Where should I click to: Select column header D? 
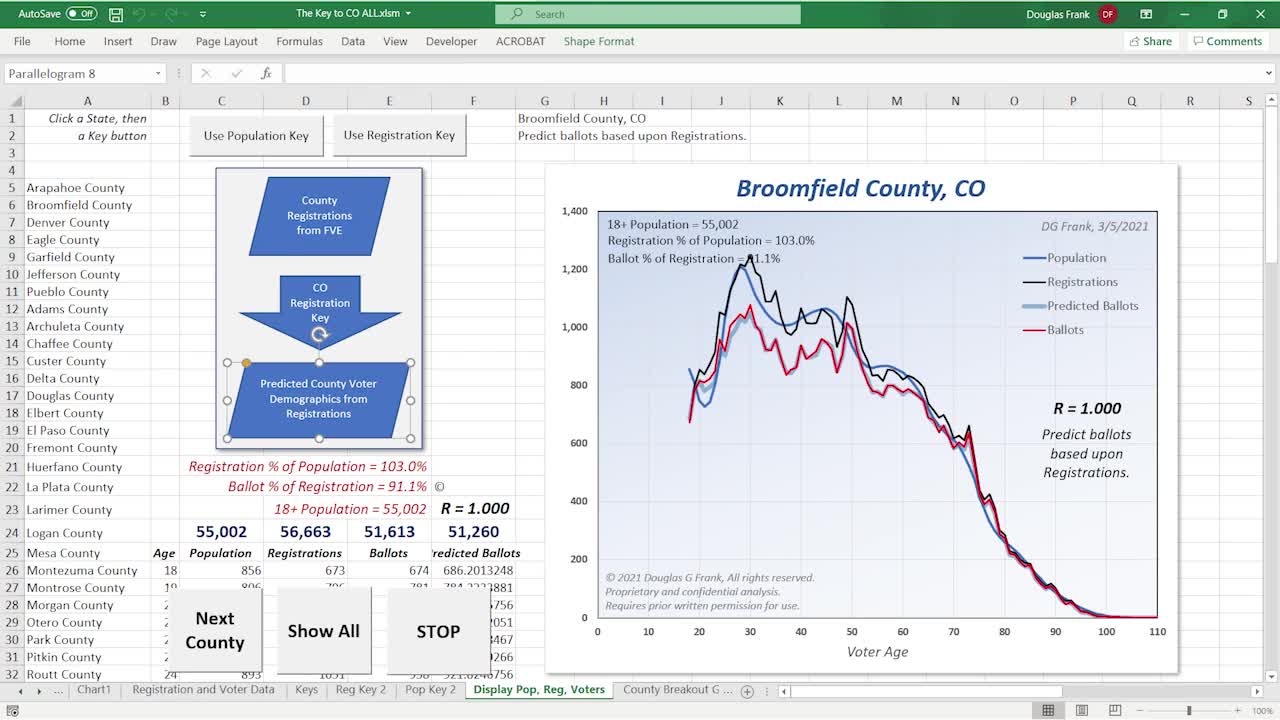pos(305,101)
